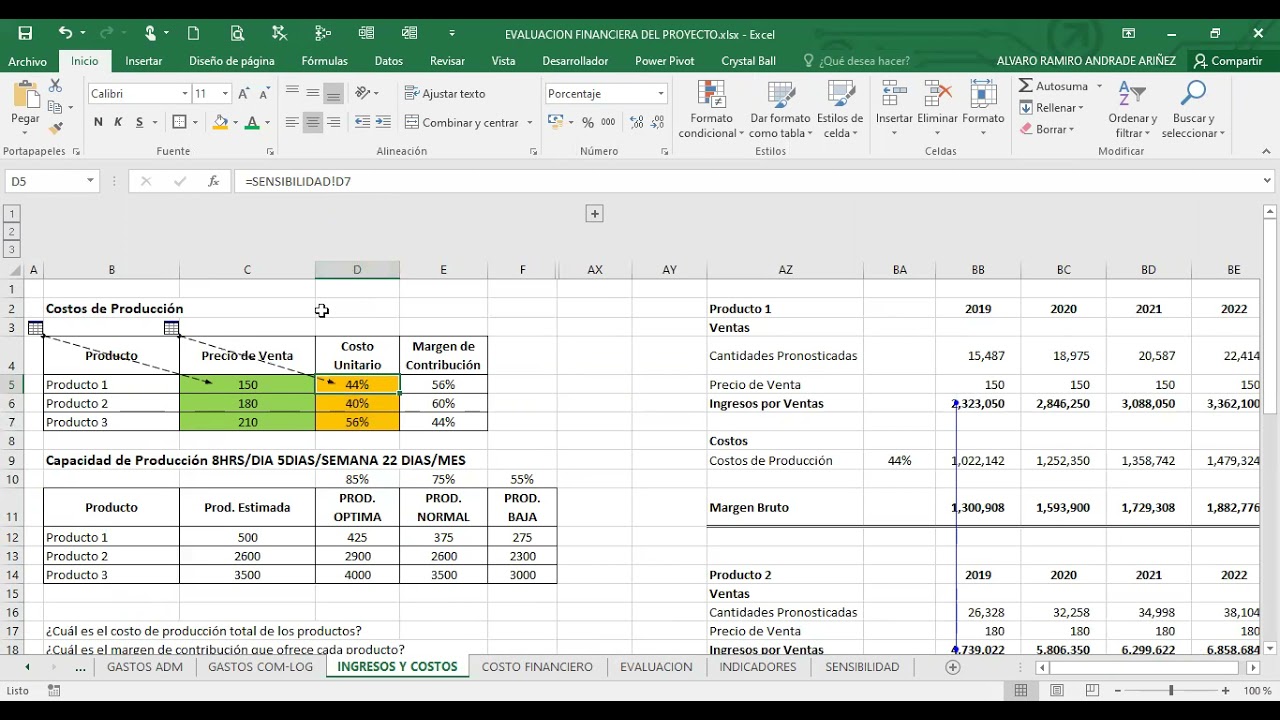Image resolution: width=1280 pixels, height=720 pixels.
Task: Click the Fill Color paint bucket icon
Action: click(x=221, y=122)
